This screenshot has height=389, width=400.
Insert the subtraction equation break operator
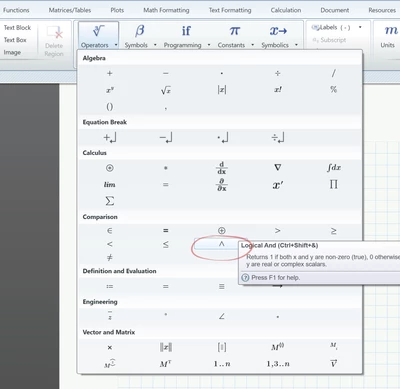click(166, 137)
